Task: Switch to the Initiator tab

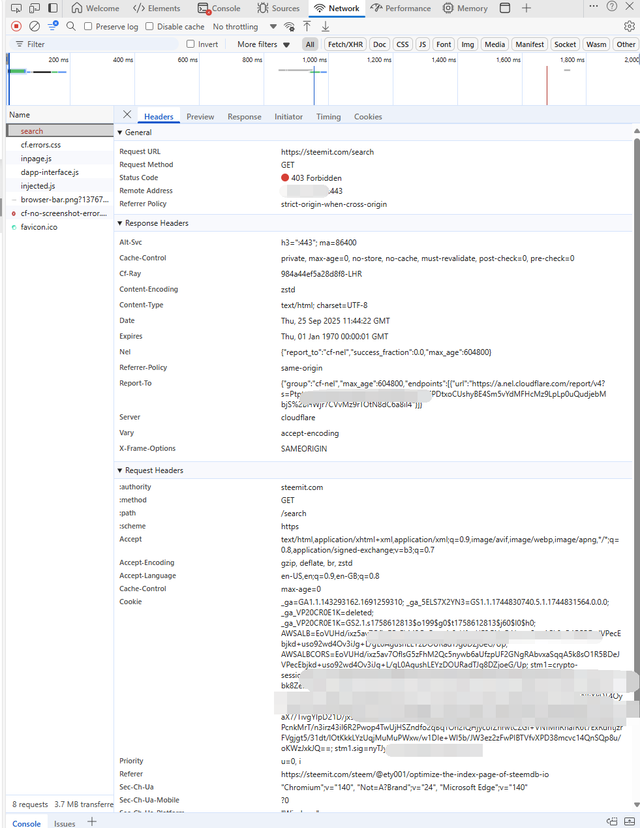Action: tap(288, 117)
